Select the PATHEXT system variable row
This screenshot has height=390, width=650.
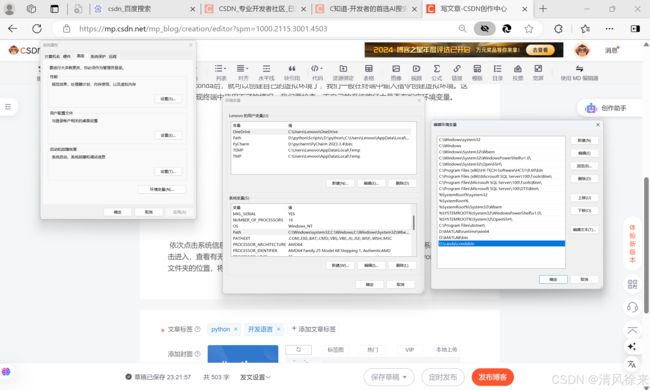tap(322, 238)
